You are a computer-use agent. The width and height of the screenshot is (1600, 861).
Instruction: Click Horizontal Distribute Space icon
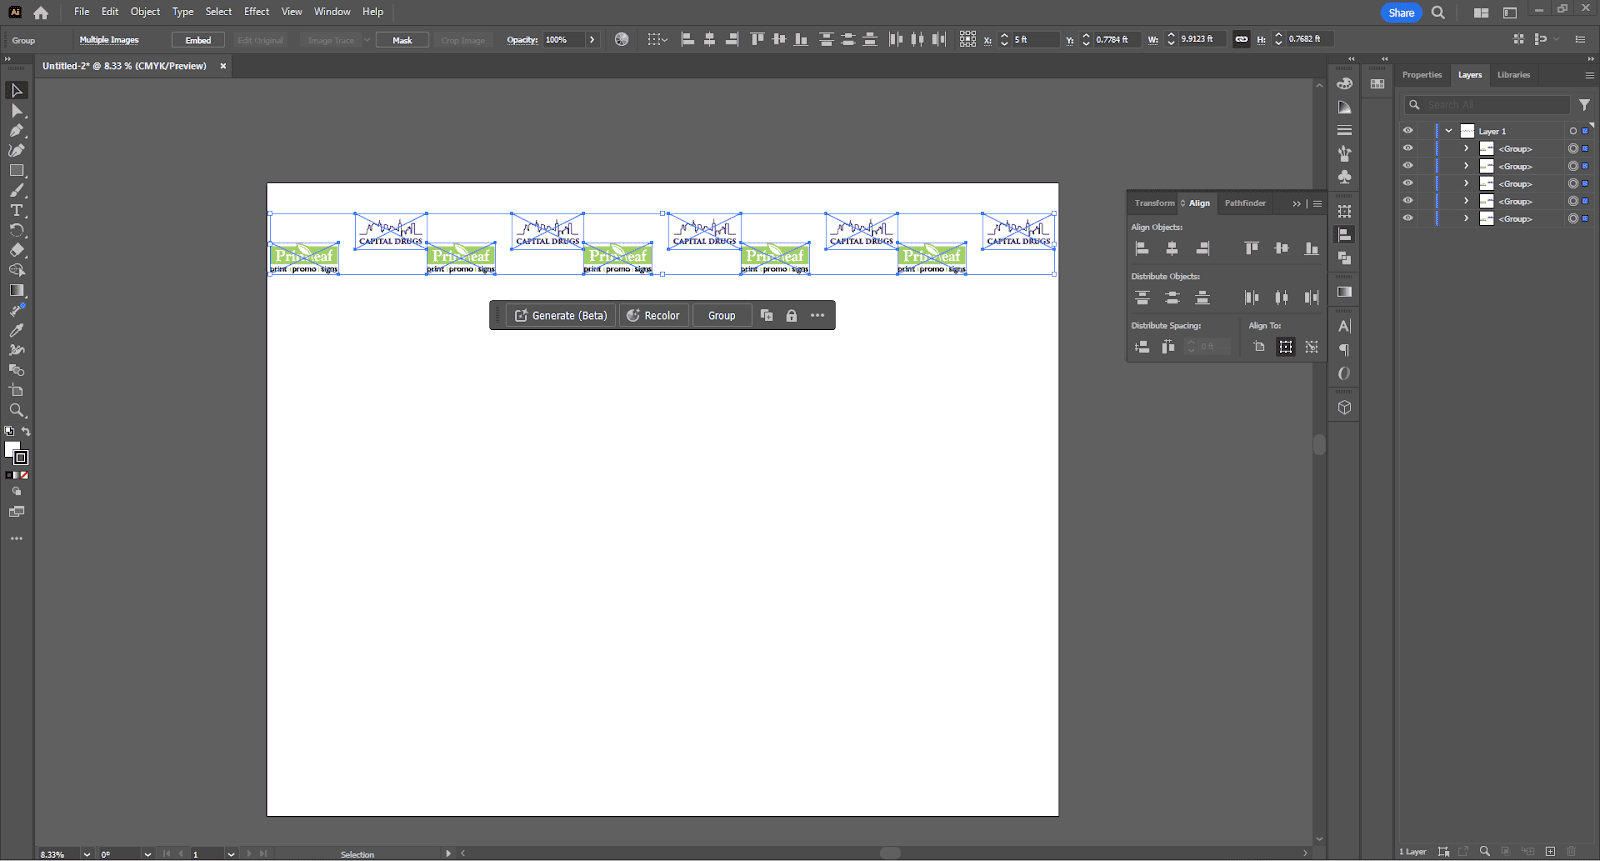click(x=1168, y=347)
